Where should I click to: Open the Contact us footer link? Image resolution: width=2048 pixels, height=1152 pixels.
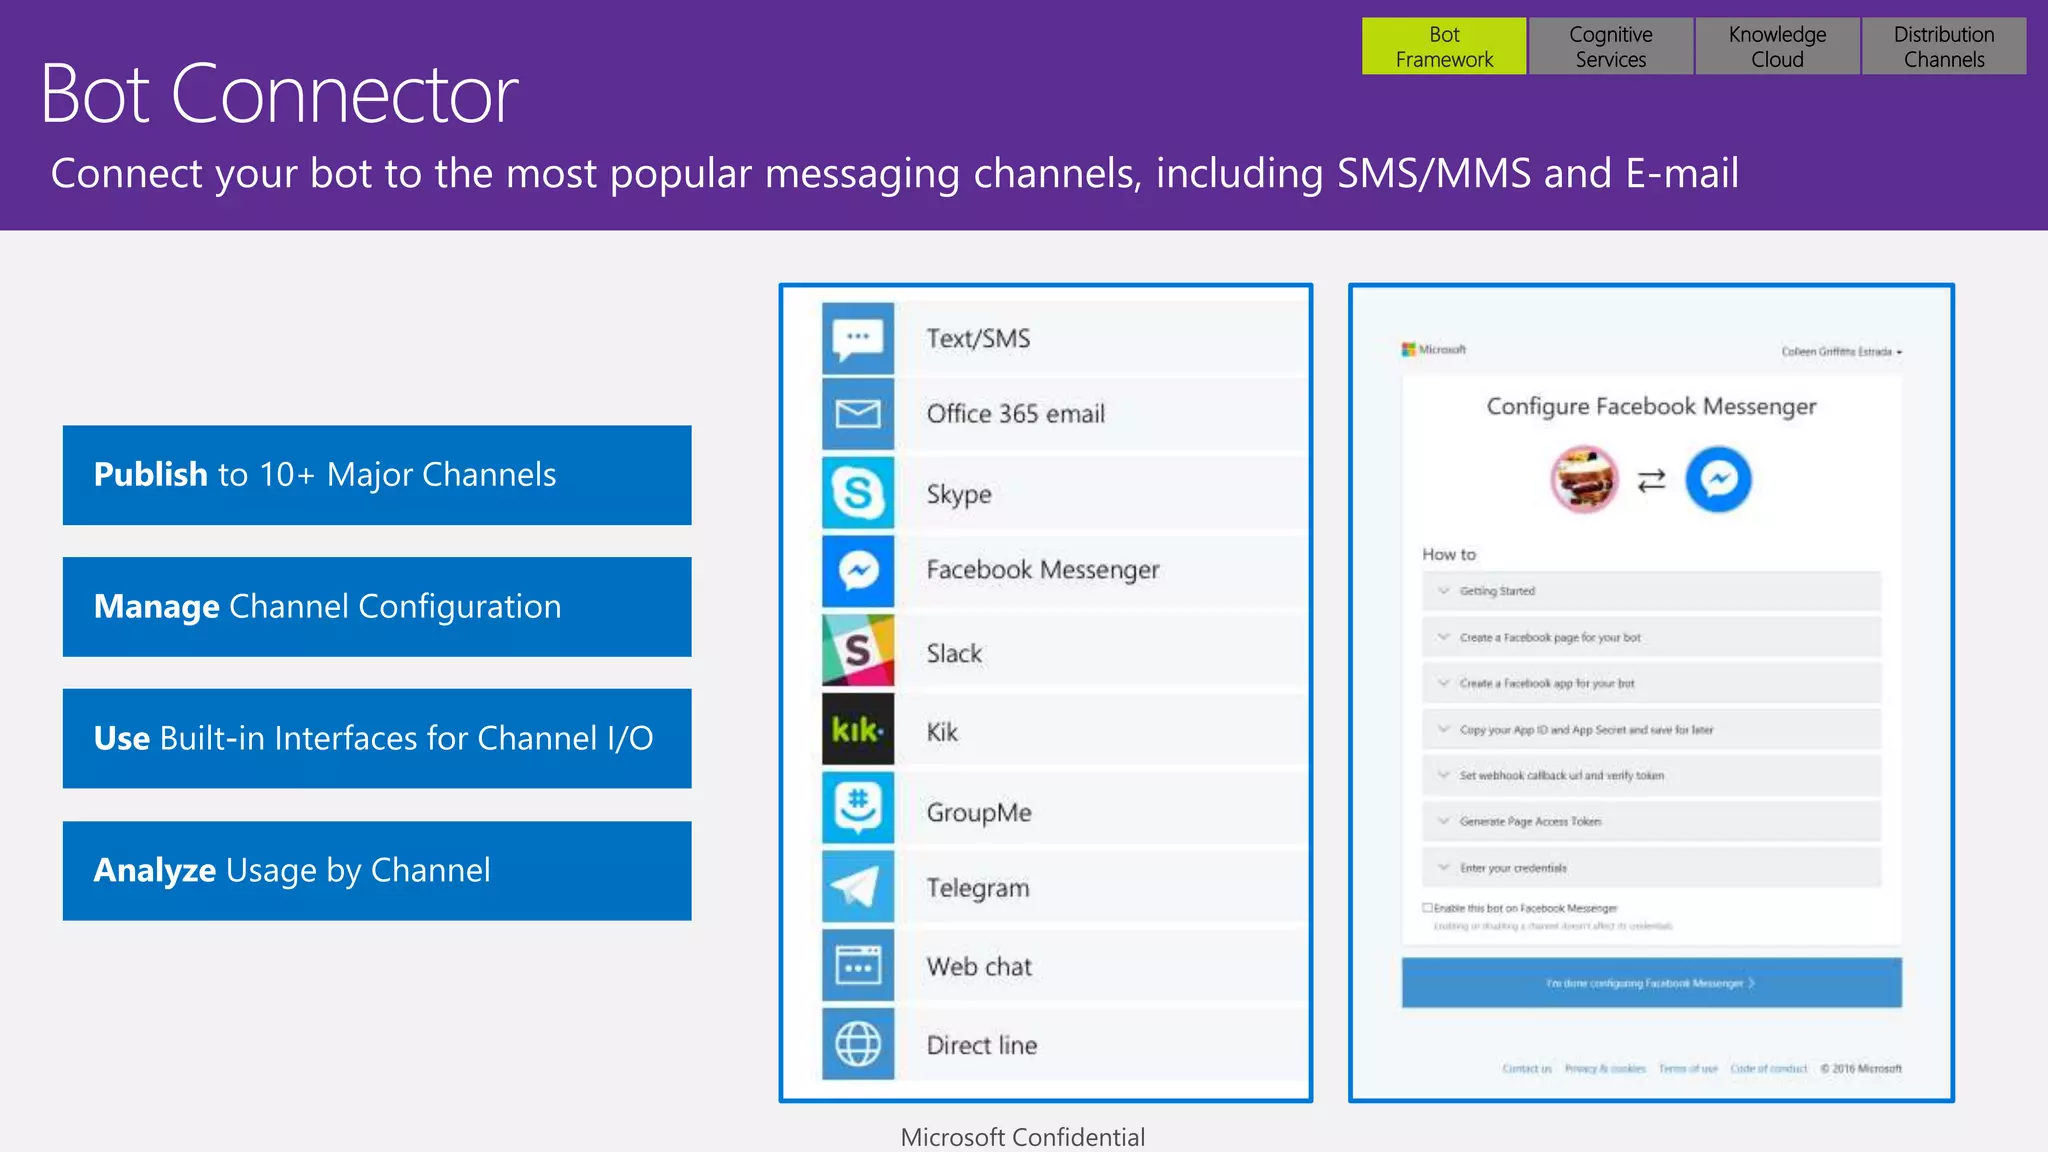tap(1527, 1069)
